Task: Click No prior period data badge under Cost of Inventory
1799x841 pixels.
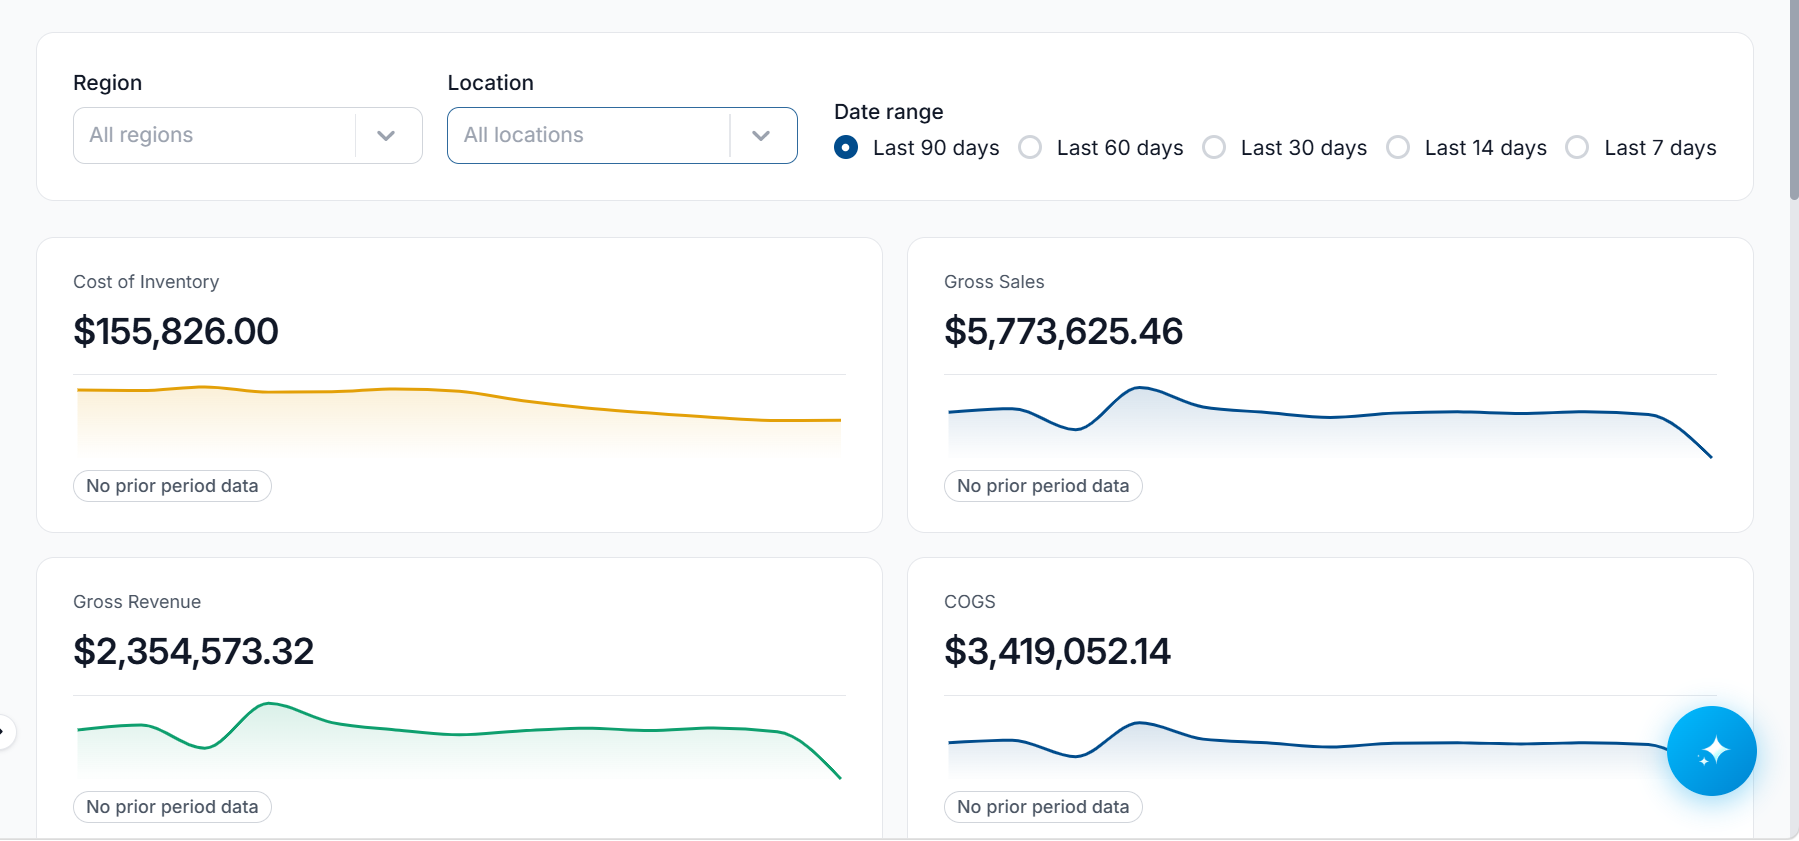Action: pos(172,486)
